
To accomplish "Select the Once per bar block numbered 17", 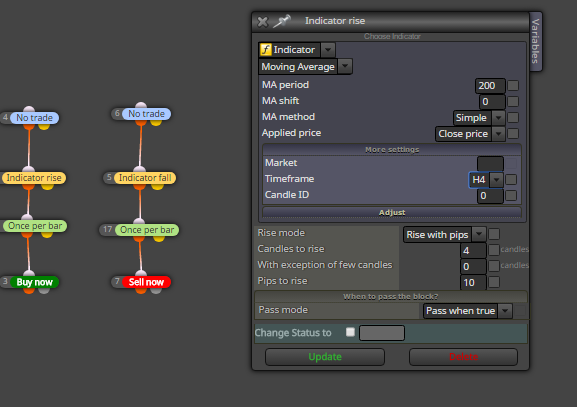I will click(147, 230).
